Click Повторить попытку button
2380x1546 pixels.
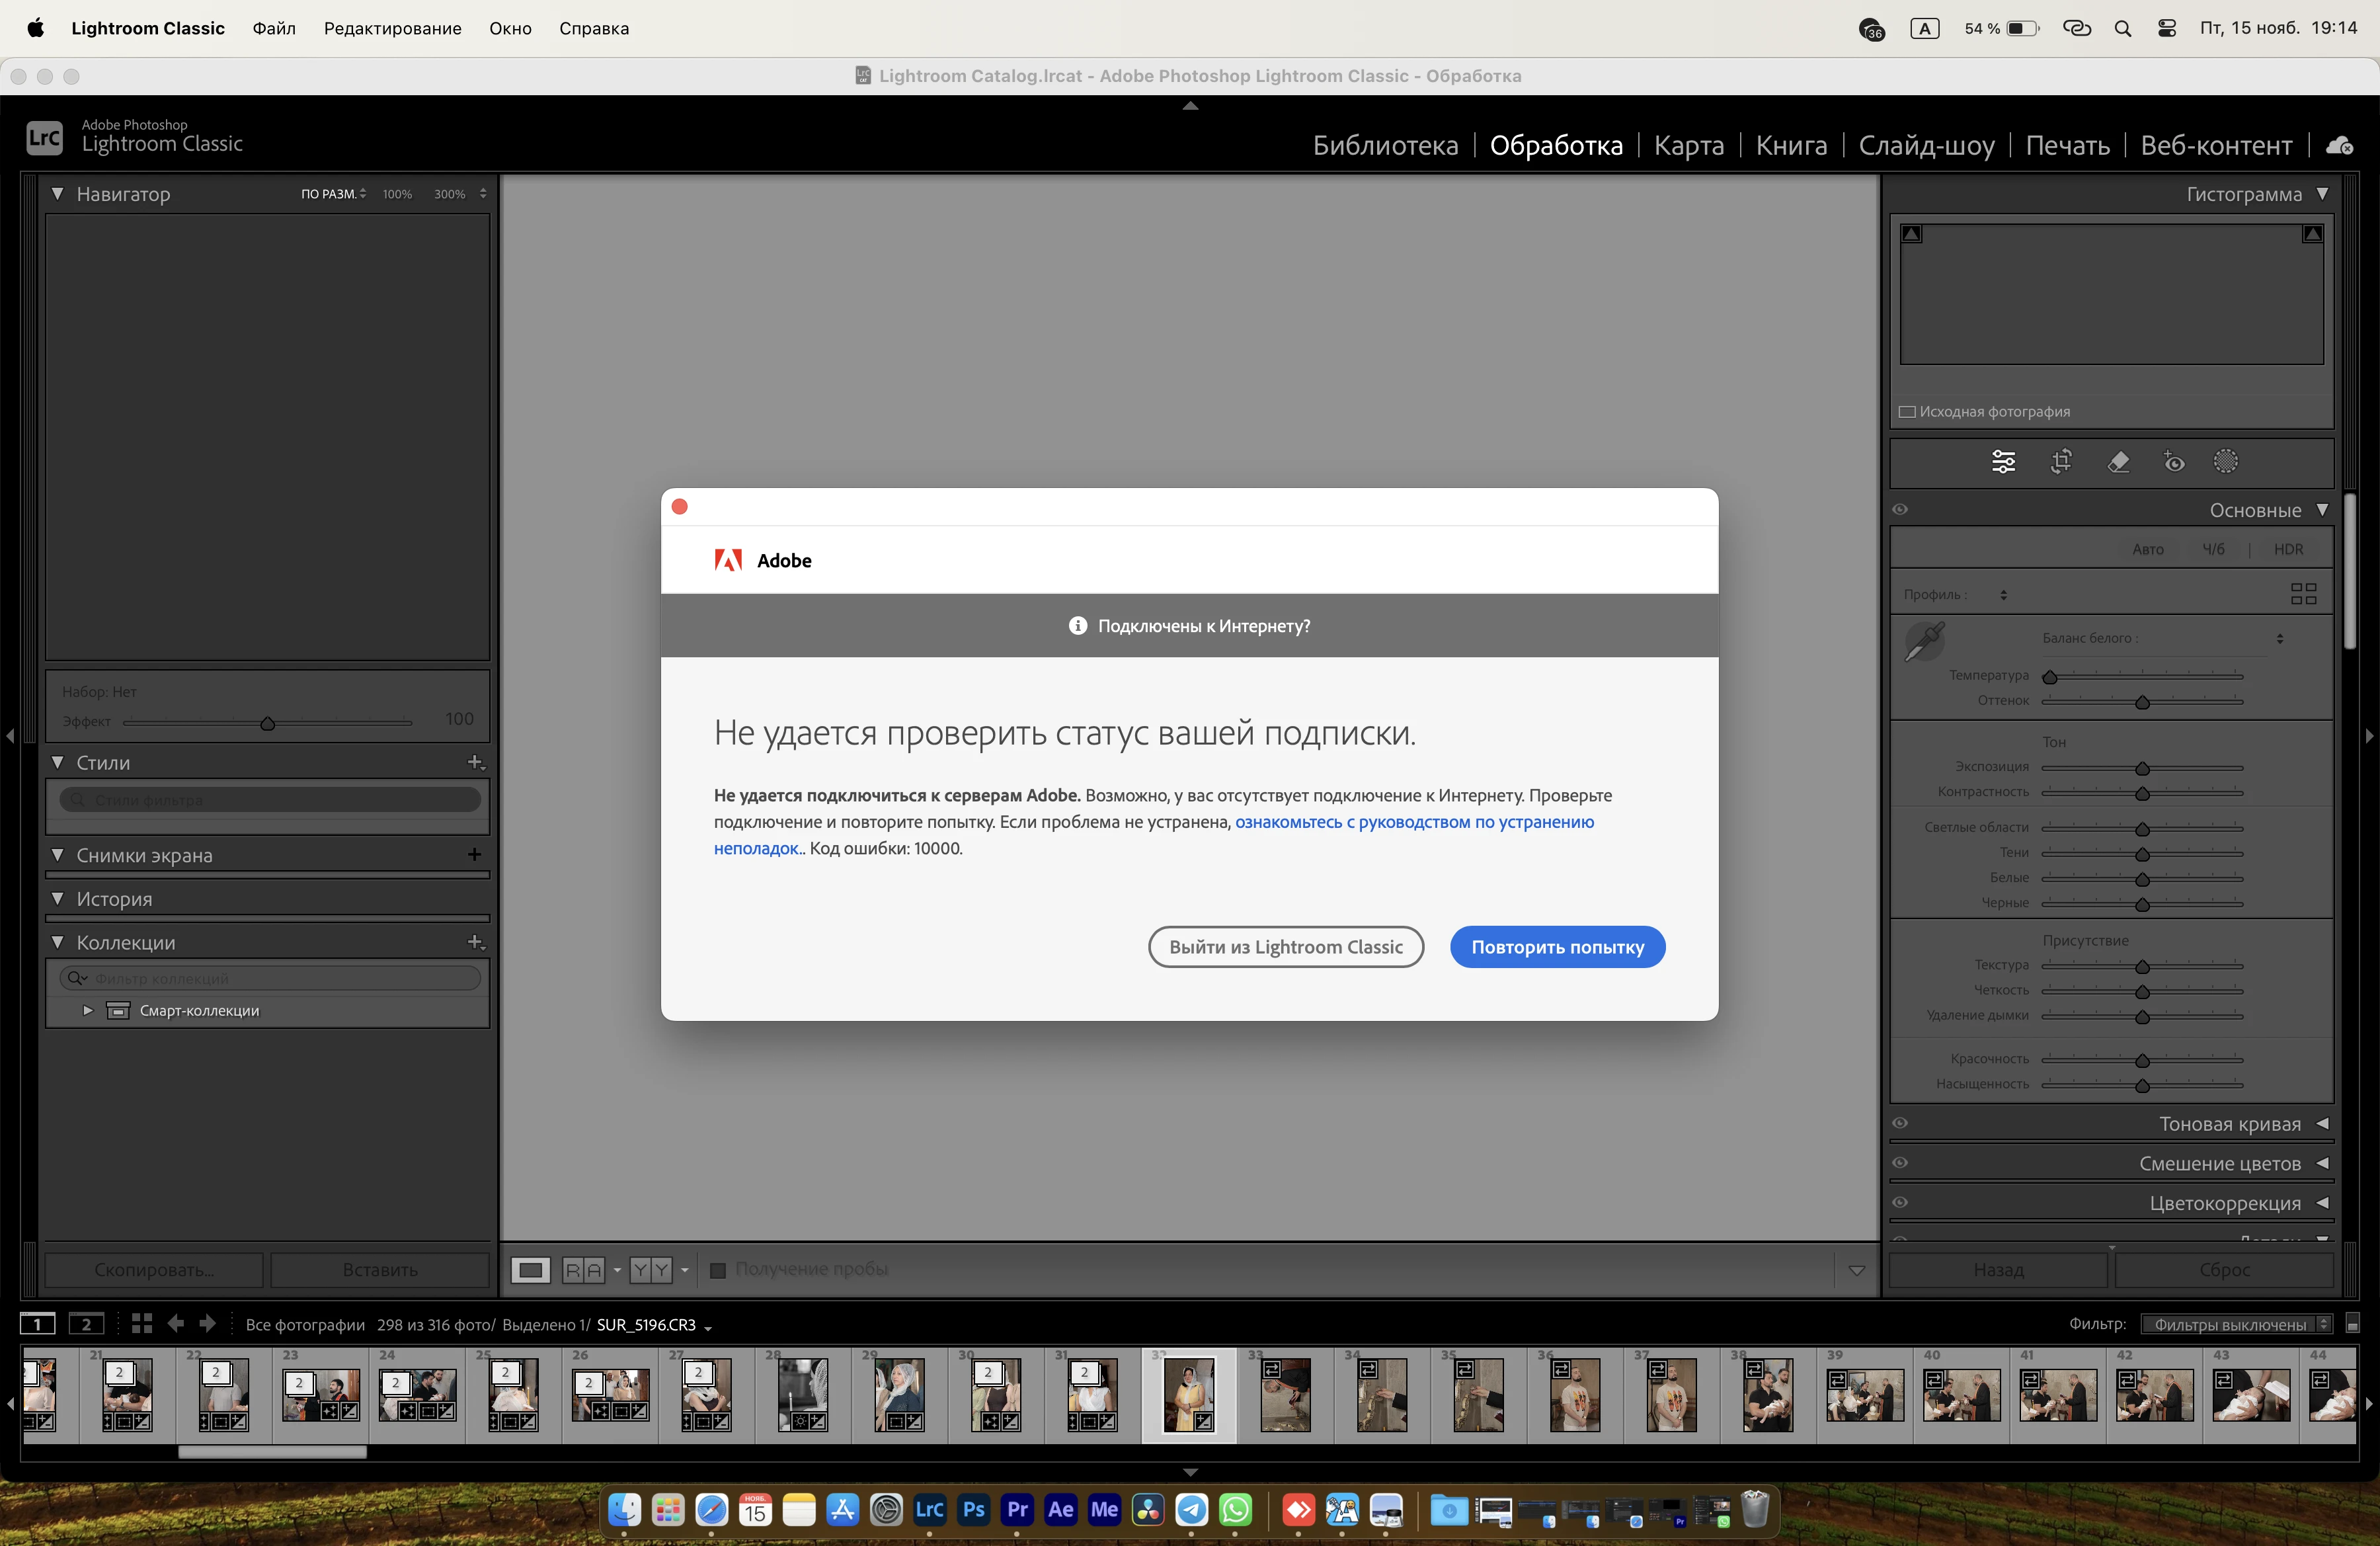(x=1557, y=947)
